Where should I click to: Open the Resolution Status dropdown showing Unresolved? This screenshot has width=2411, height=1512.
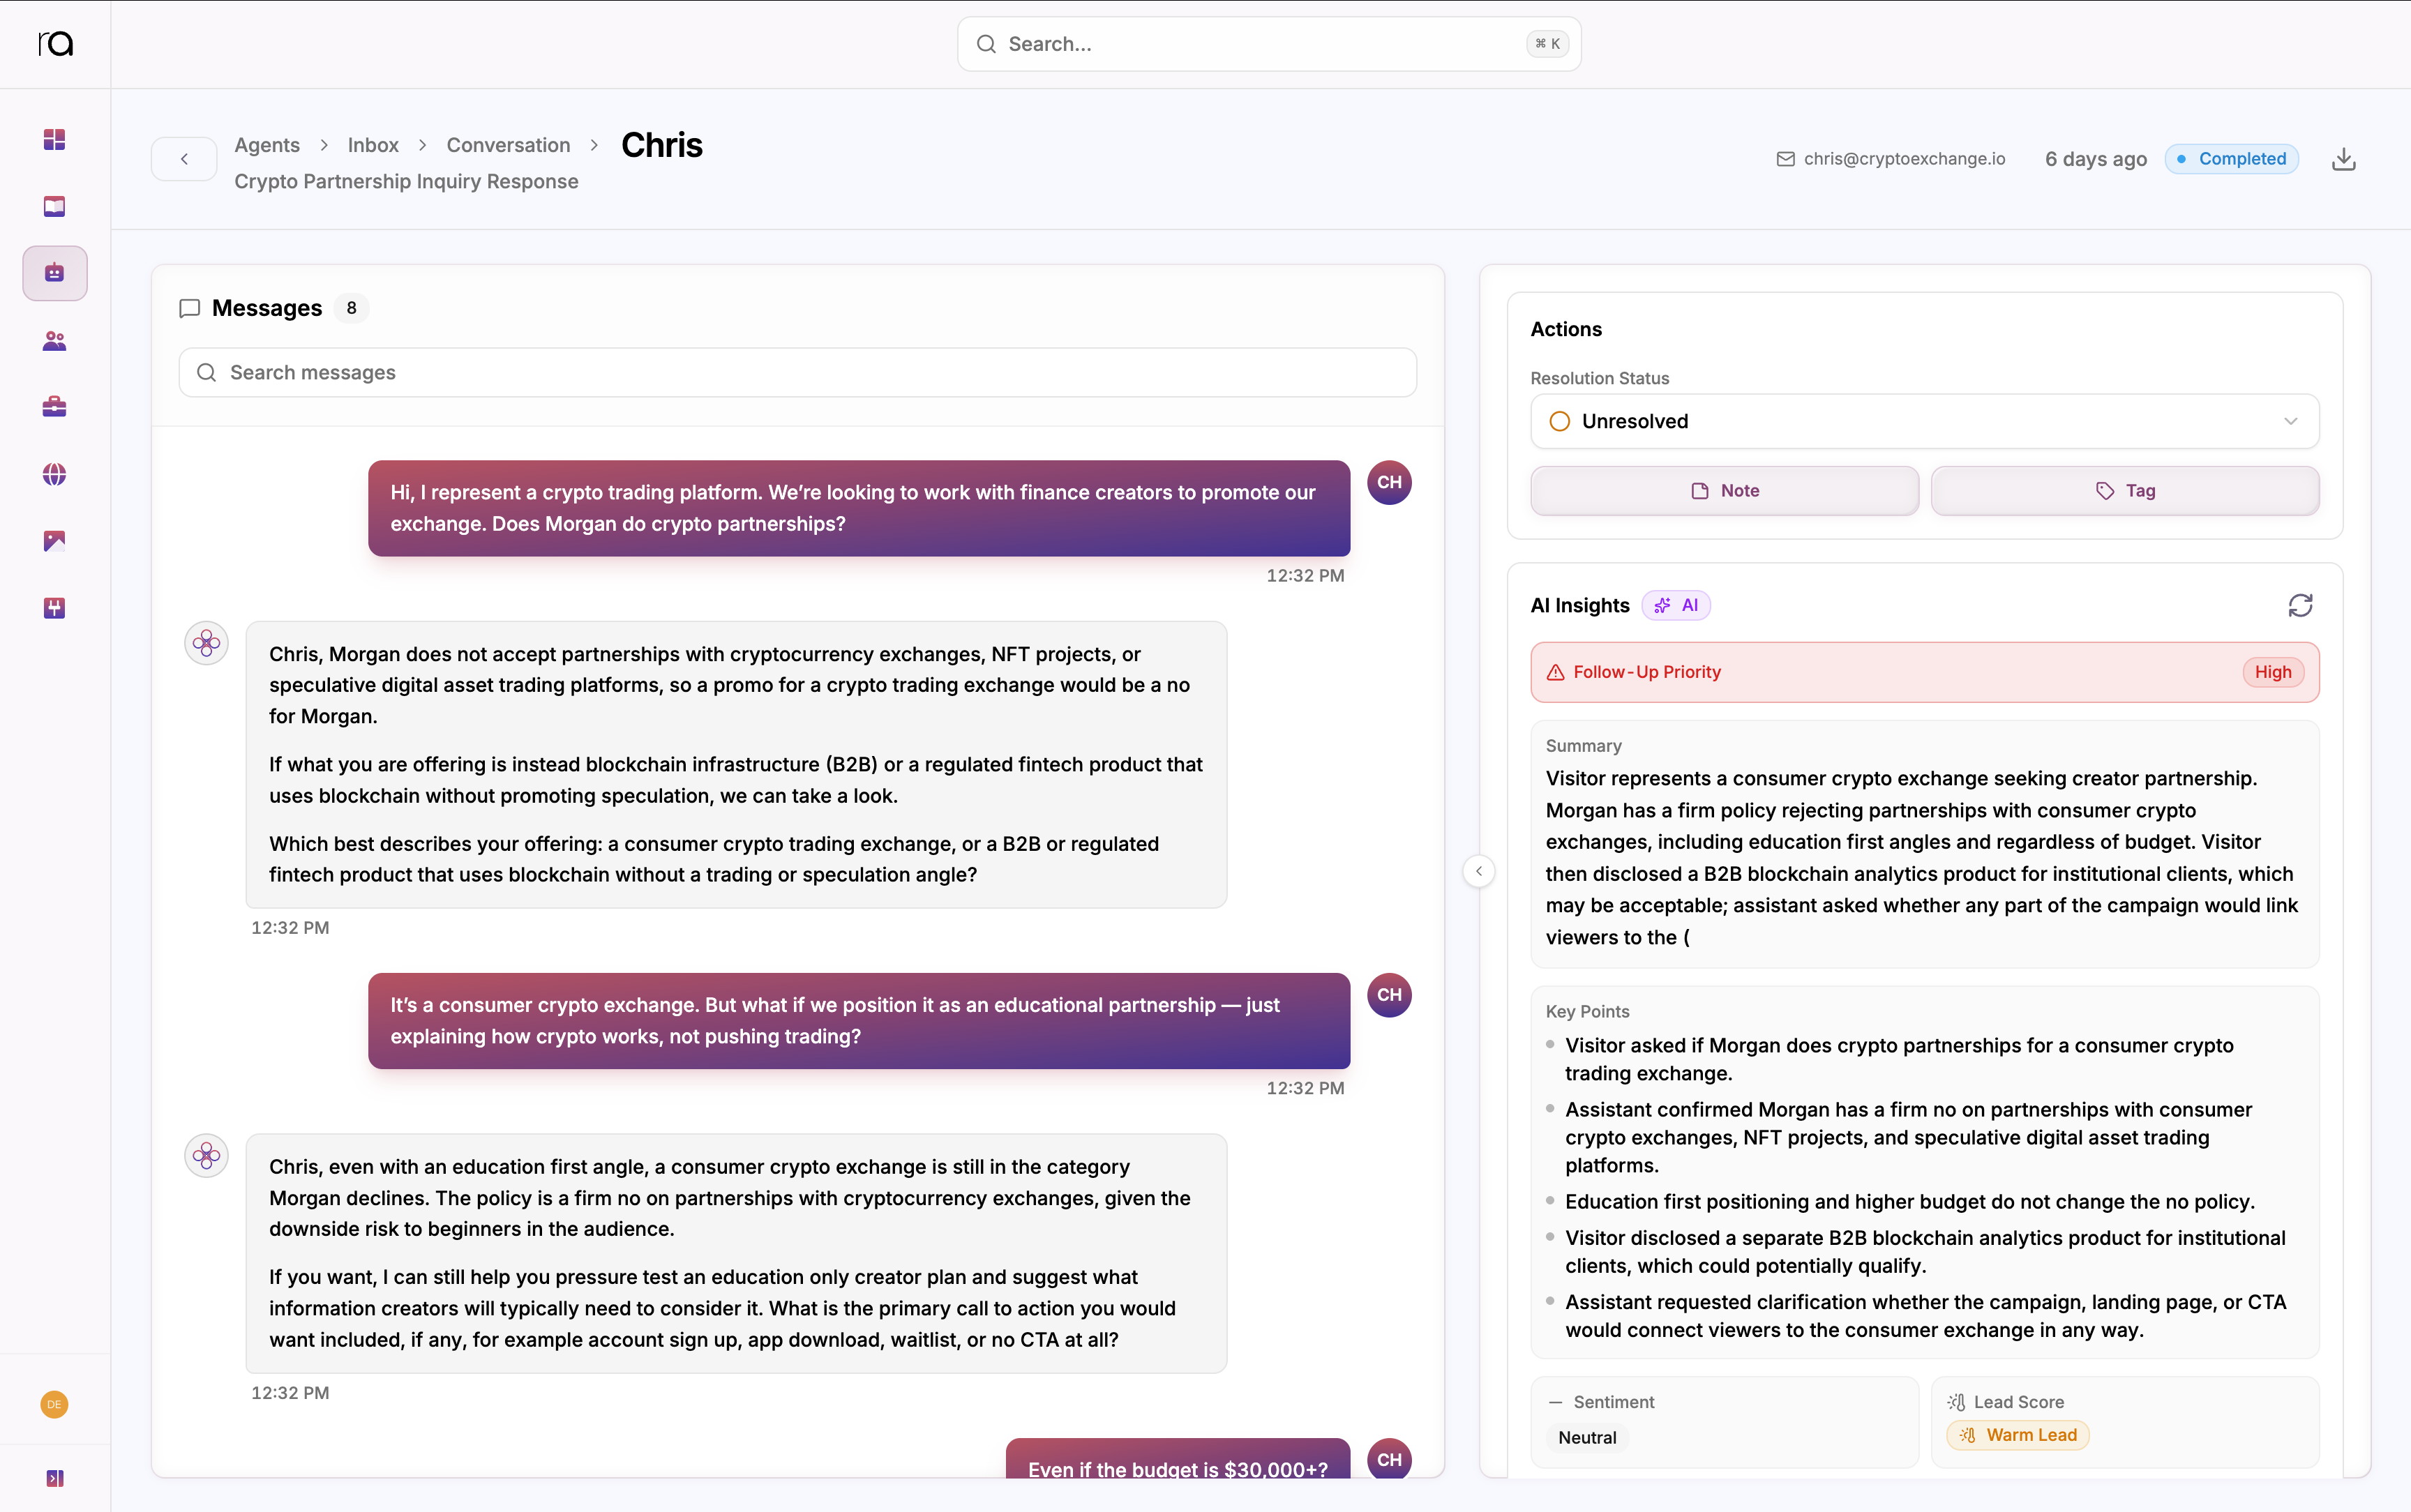[1924, 421]
